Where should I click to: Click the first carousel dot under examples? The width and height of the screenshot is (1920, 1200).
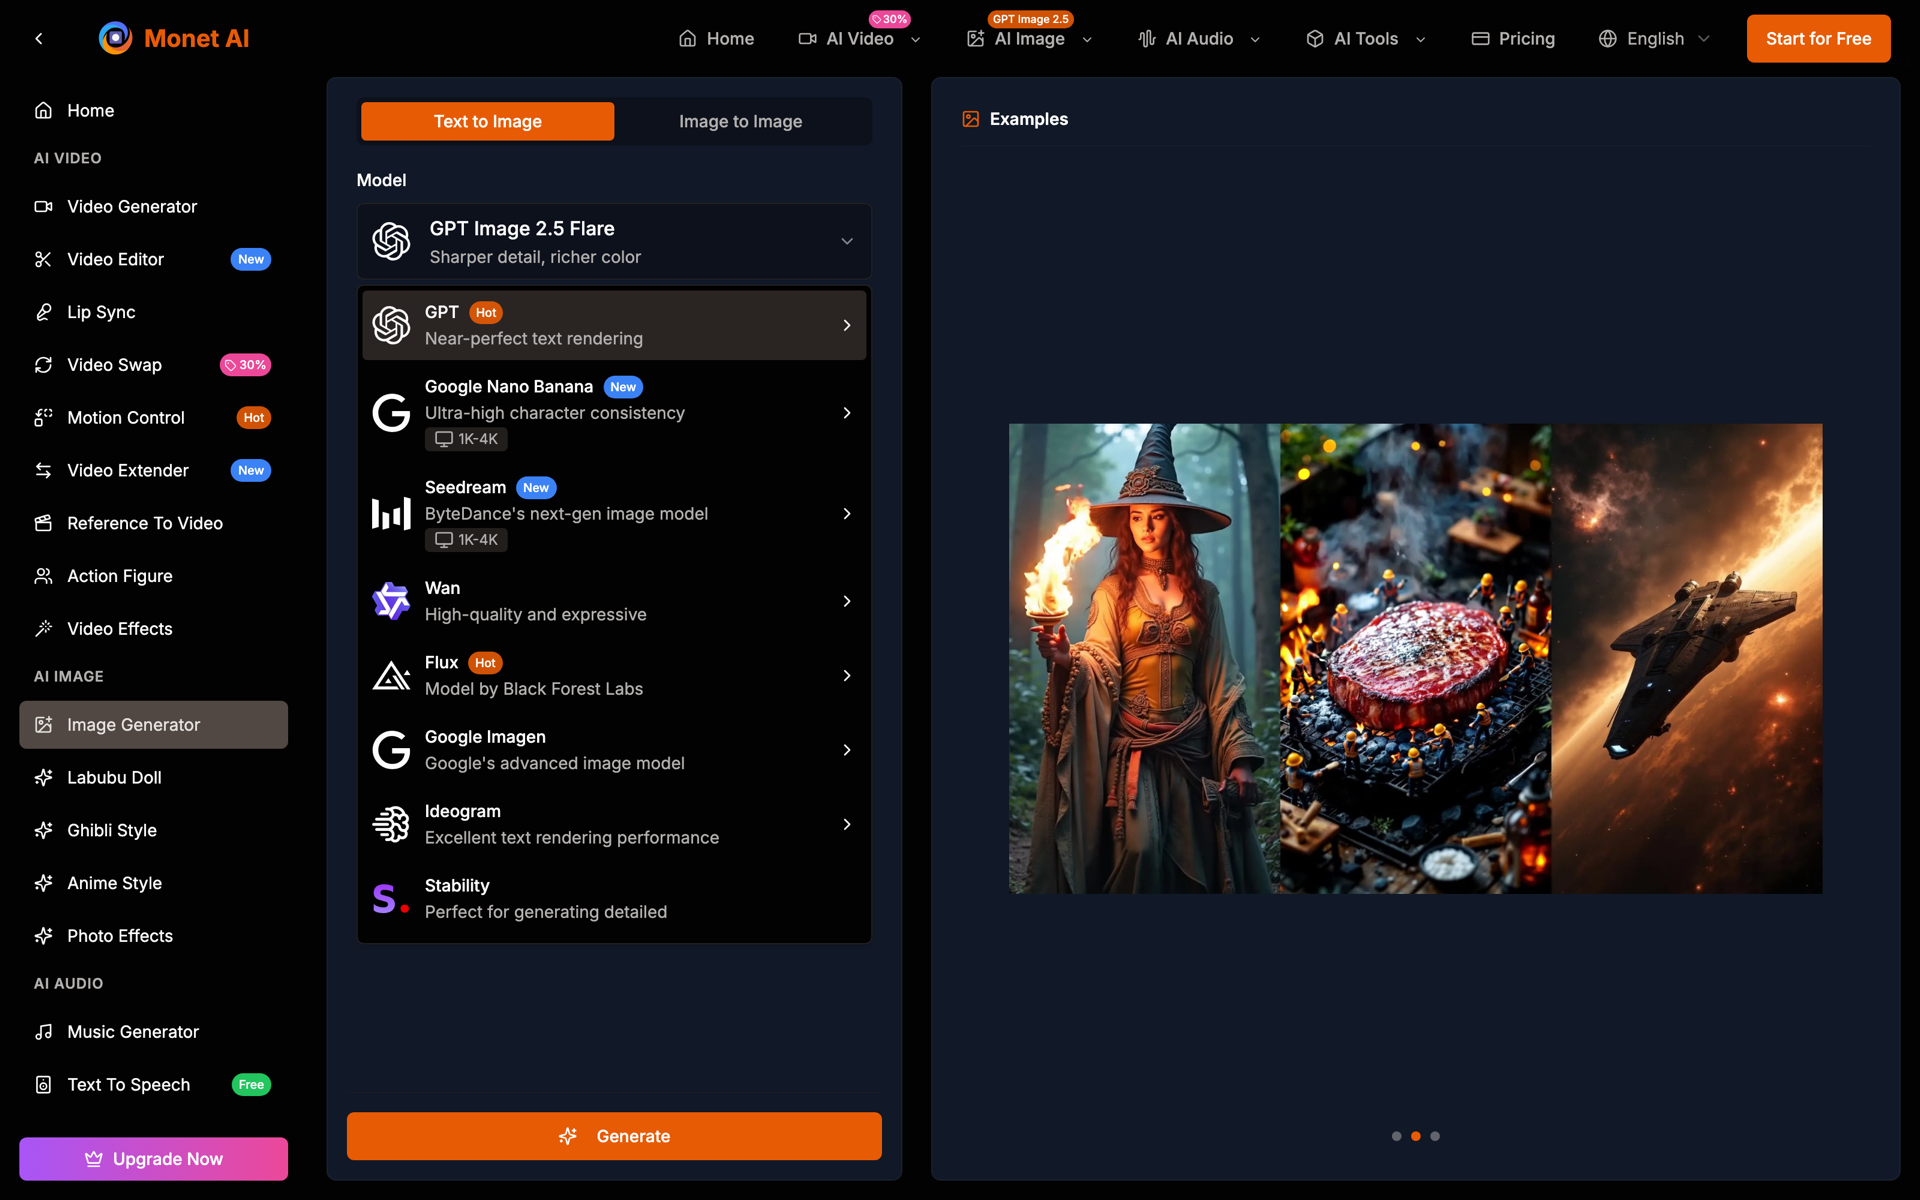coord(1396,1137)
